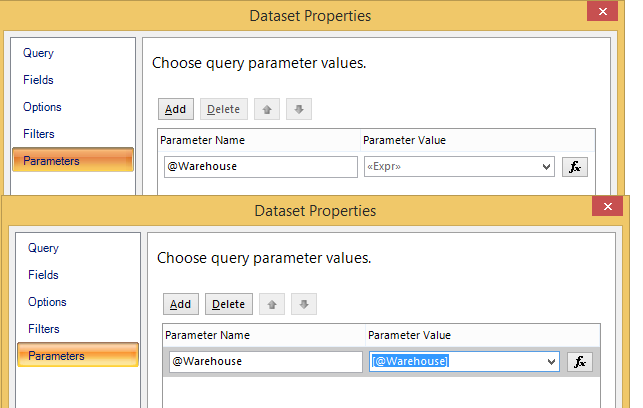Image resolution: width=643 pixels, height=408 pixels.
Task: Go to Filters page in front dialog
Action: pyautogui.click(x=44, y=329)
